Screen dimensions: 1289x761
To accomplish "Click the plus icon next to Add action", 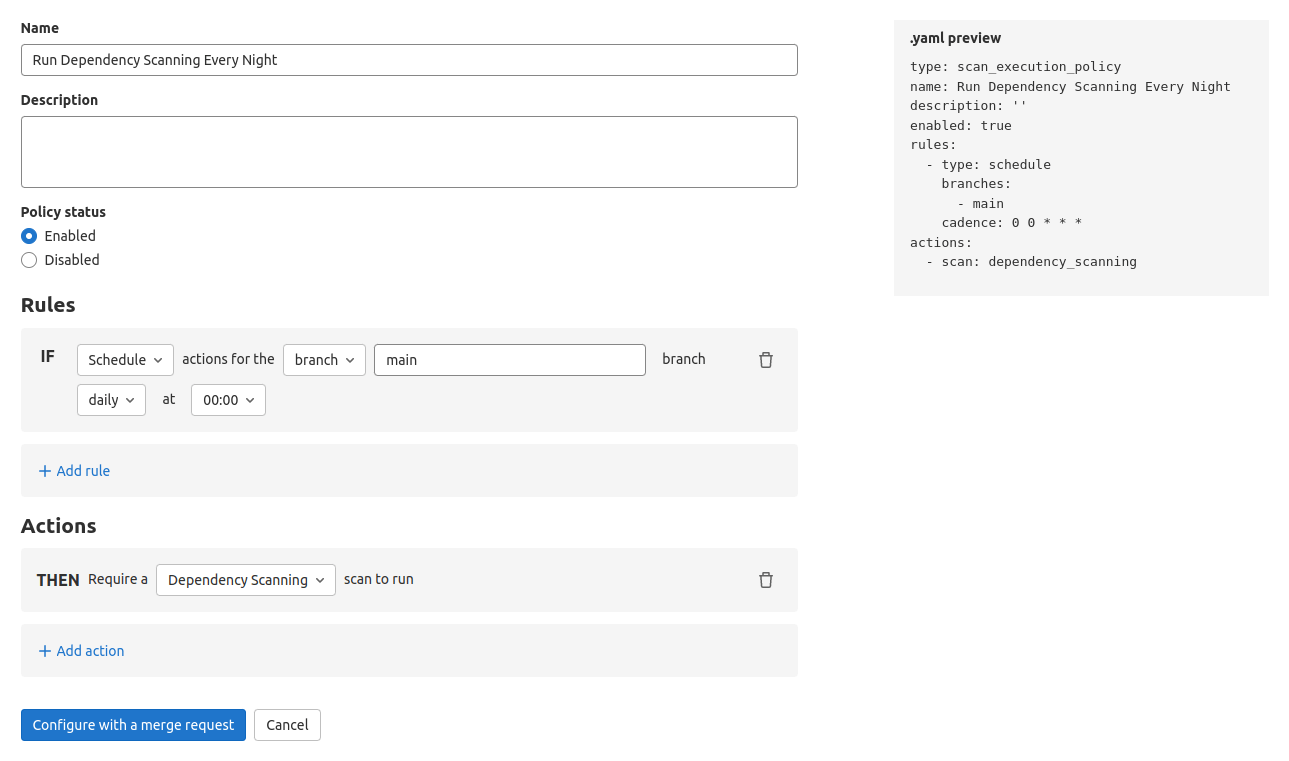I will pos(45,650).
